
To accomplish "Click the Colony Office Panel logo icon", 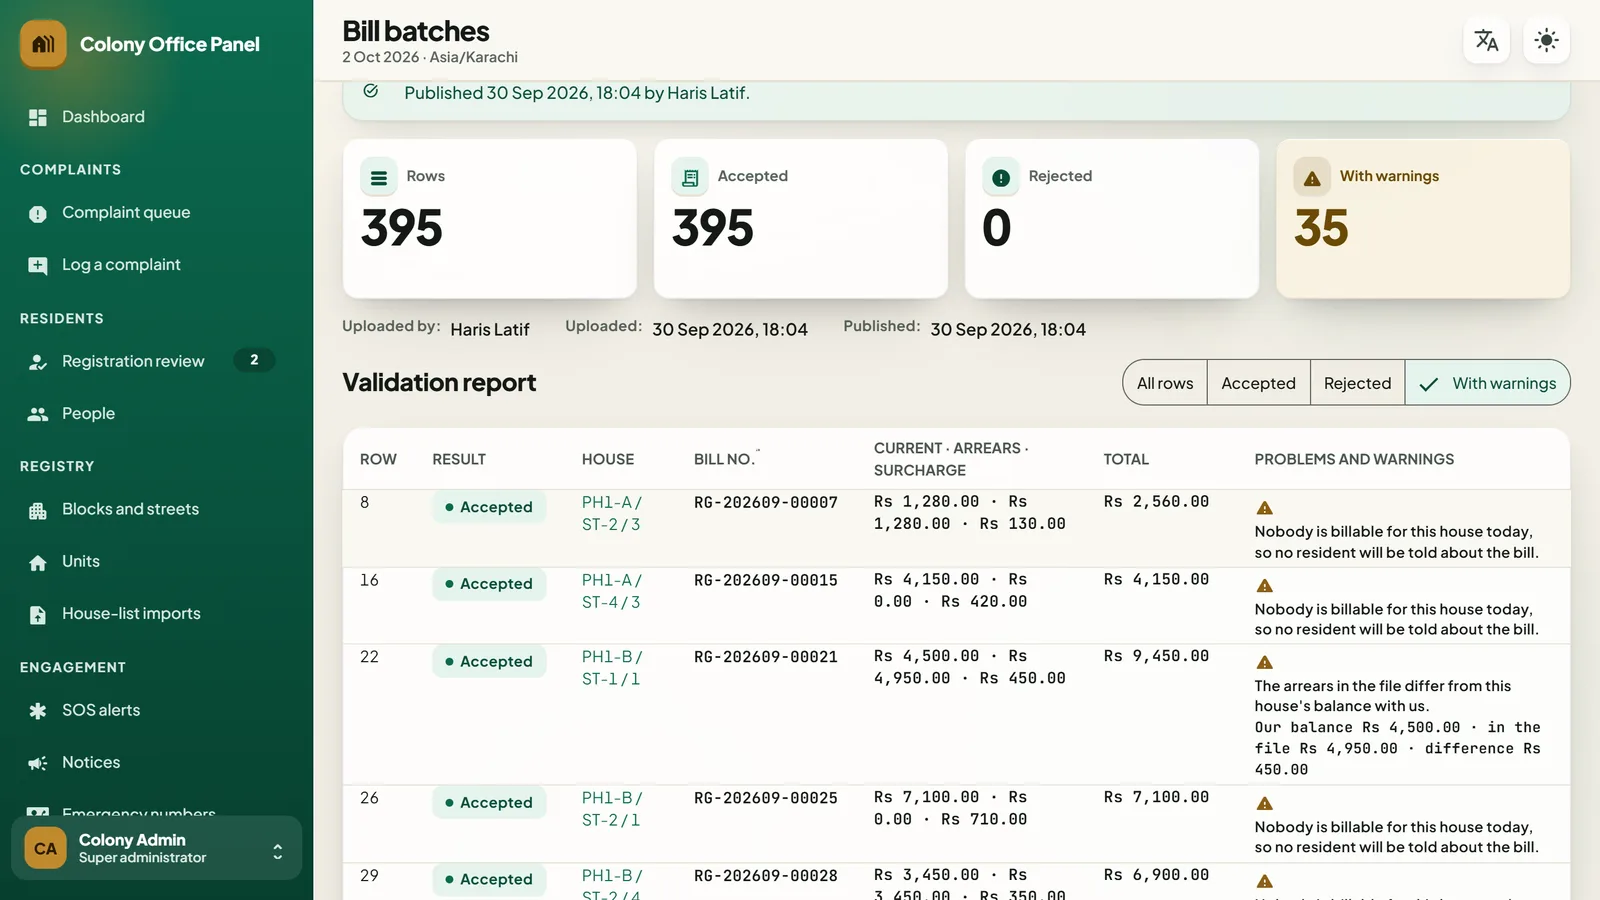I will 43,44.
